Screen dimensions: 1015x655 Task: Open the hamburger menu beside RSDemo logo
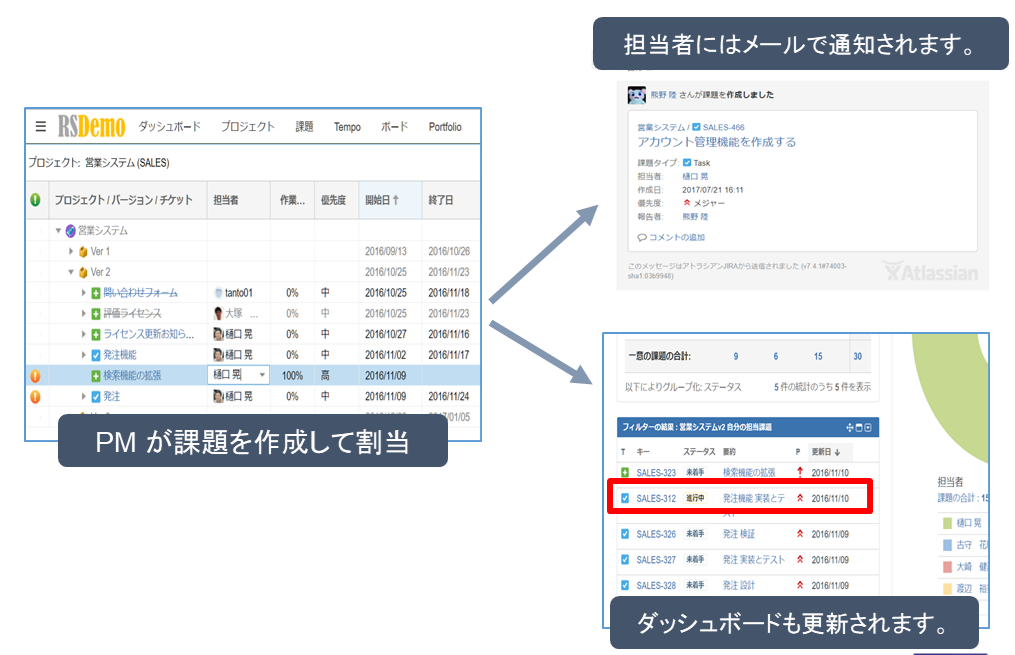coord(41,127)
